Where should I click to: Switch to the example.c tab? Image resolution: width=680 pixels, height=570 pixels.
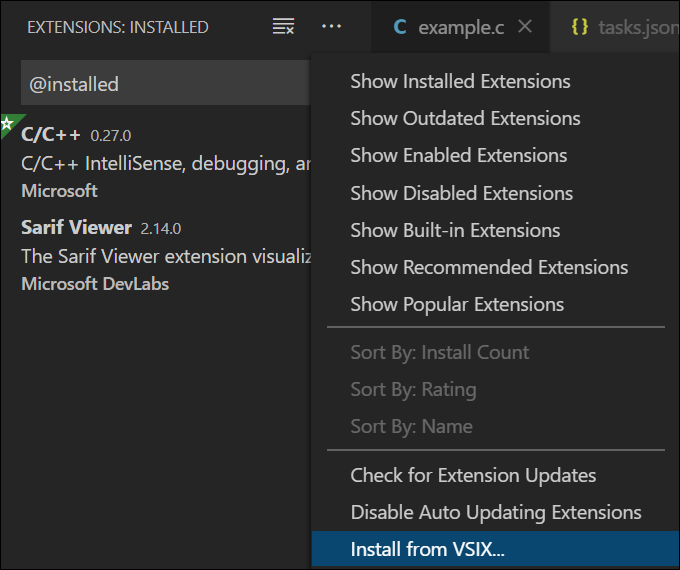point(461,27)
